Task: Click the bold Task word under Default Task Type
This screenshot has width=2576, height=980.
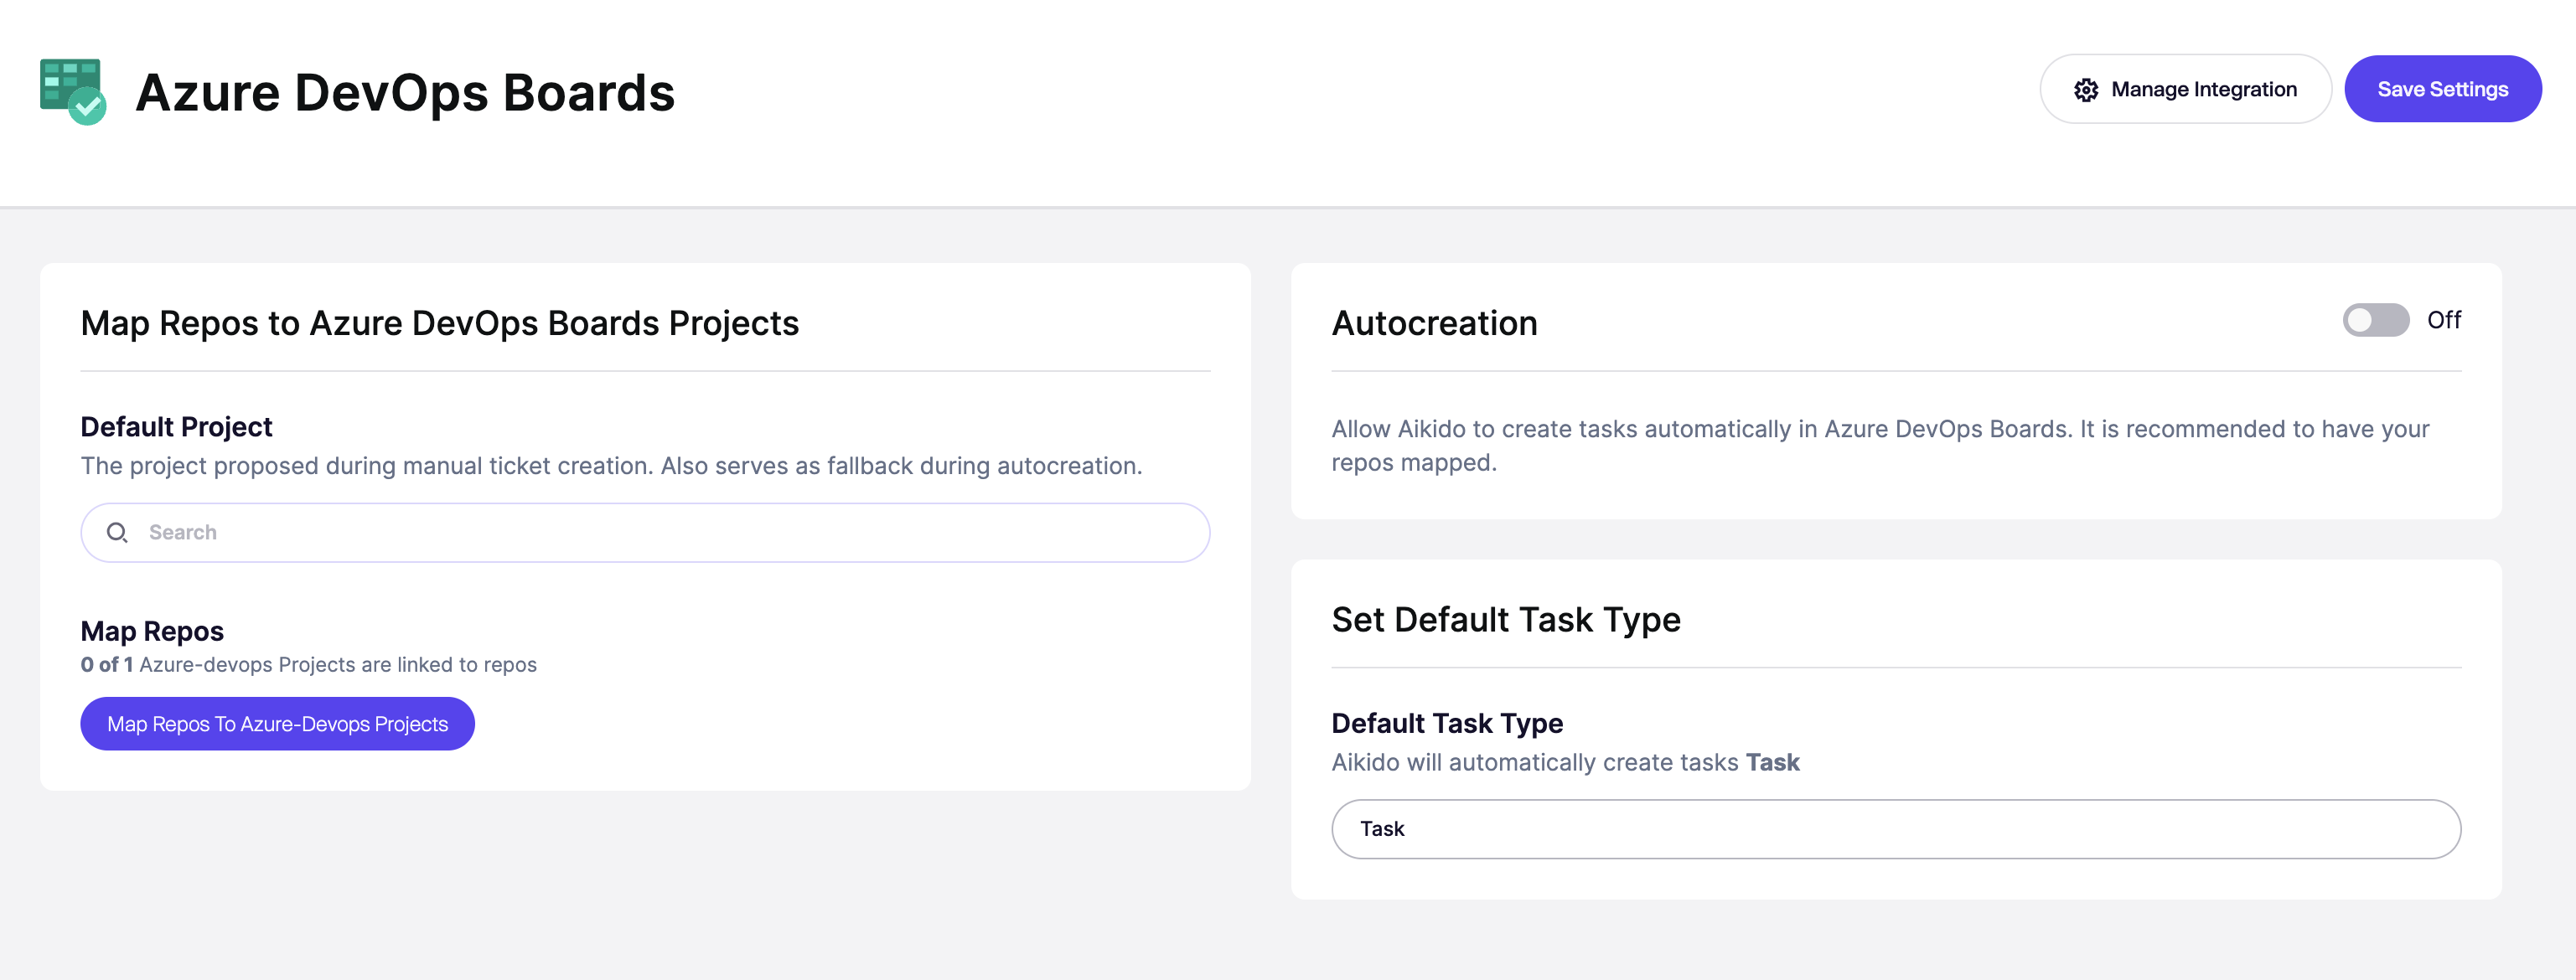Action: click(x=1772, y=763)
